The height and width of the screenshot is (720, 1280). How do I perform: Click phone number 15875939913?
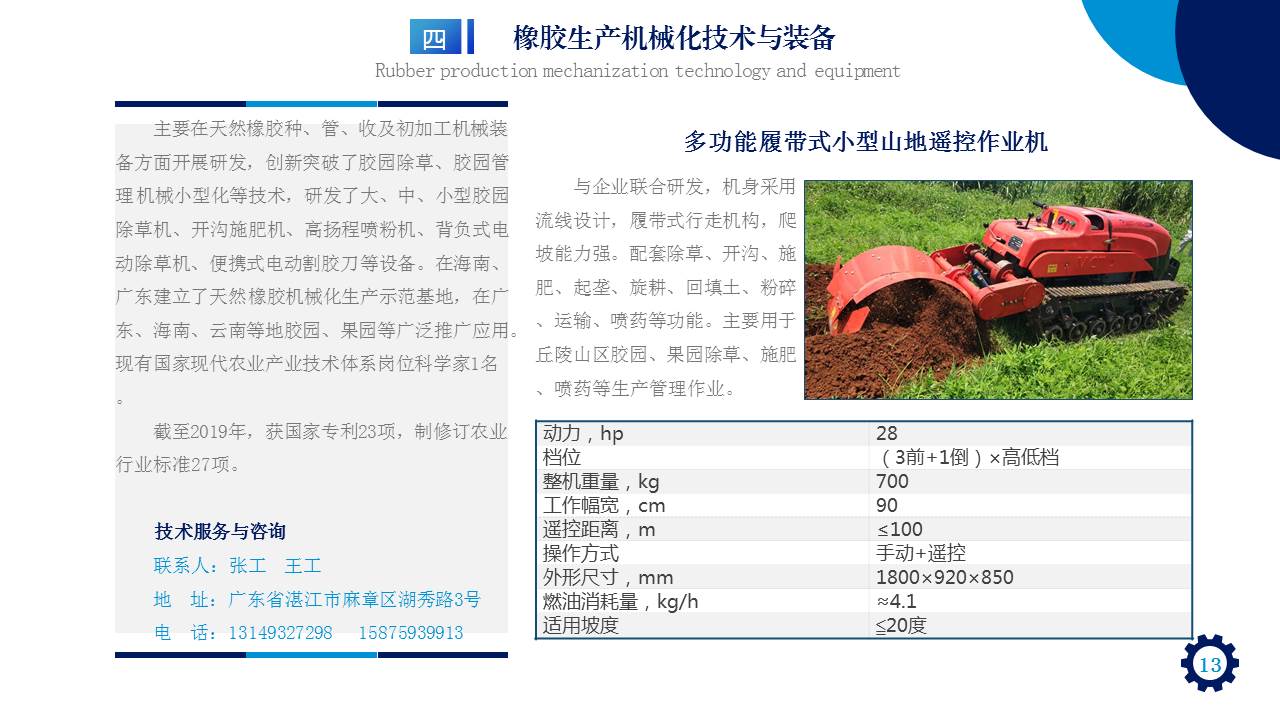pos(411,633)
